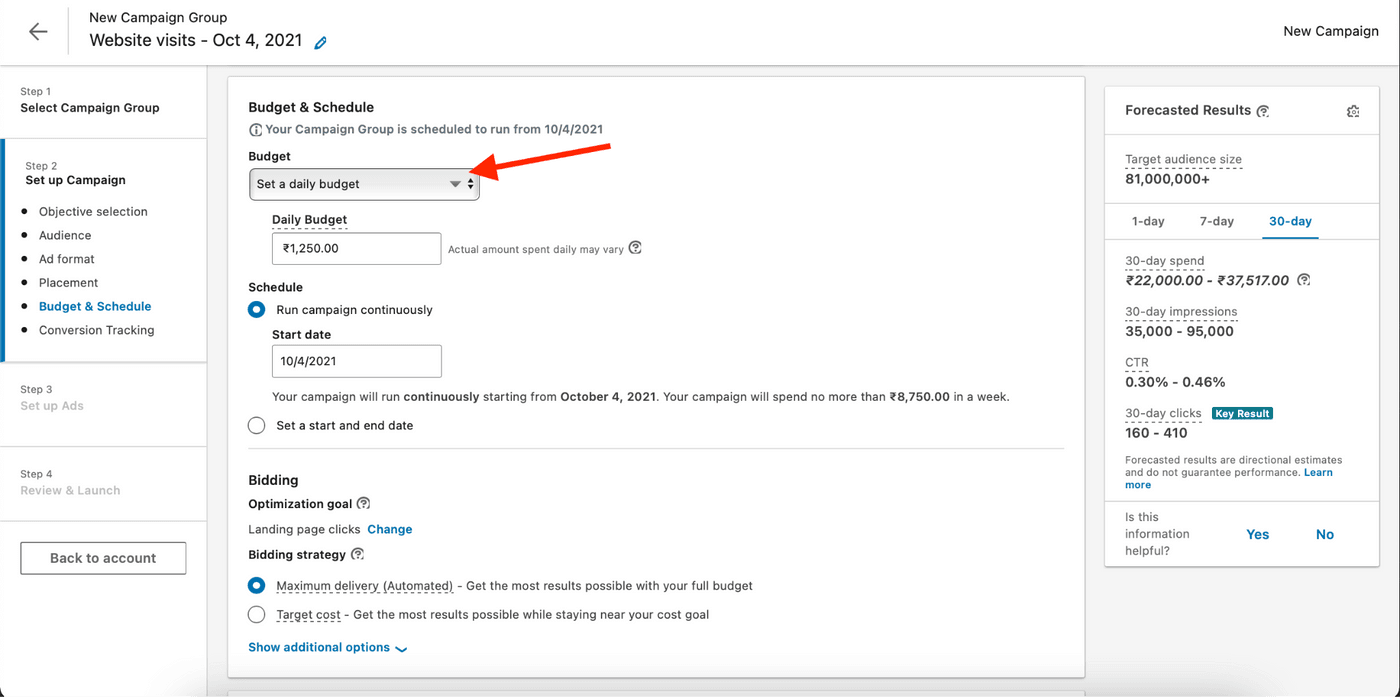Image resolution: width=1400 pixels, height=697 pixels.
Task: Select "Run campaign continuously"
Action: (256, 310)
